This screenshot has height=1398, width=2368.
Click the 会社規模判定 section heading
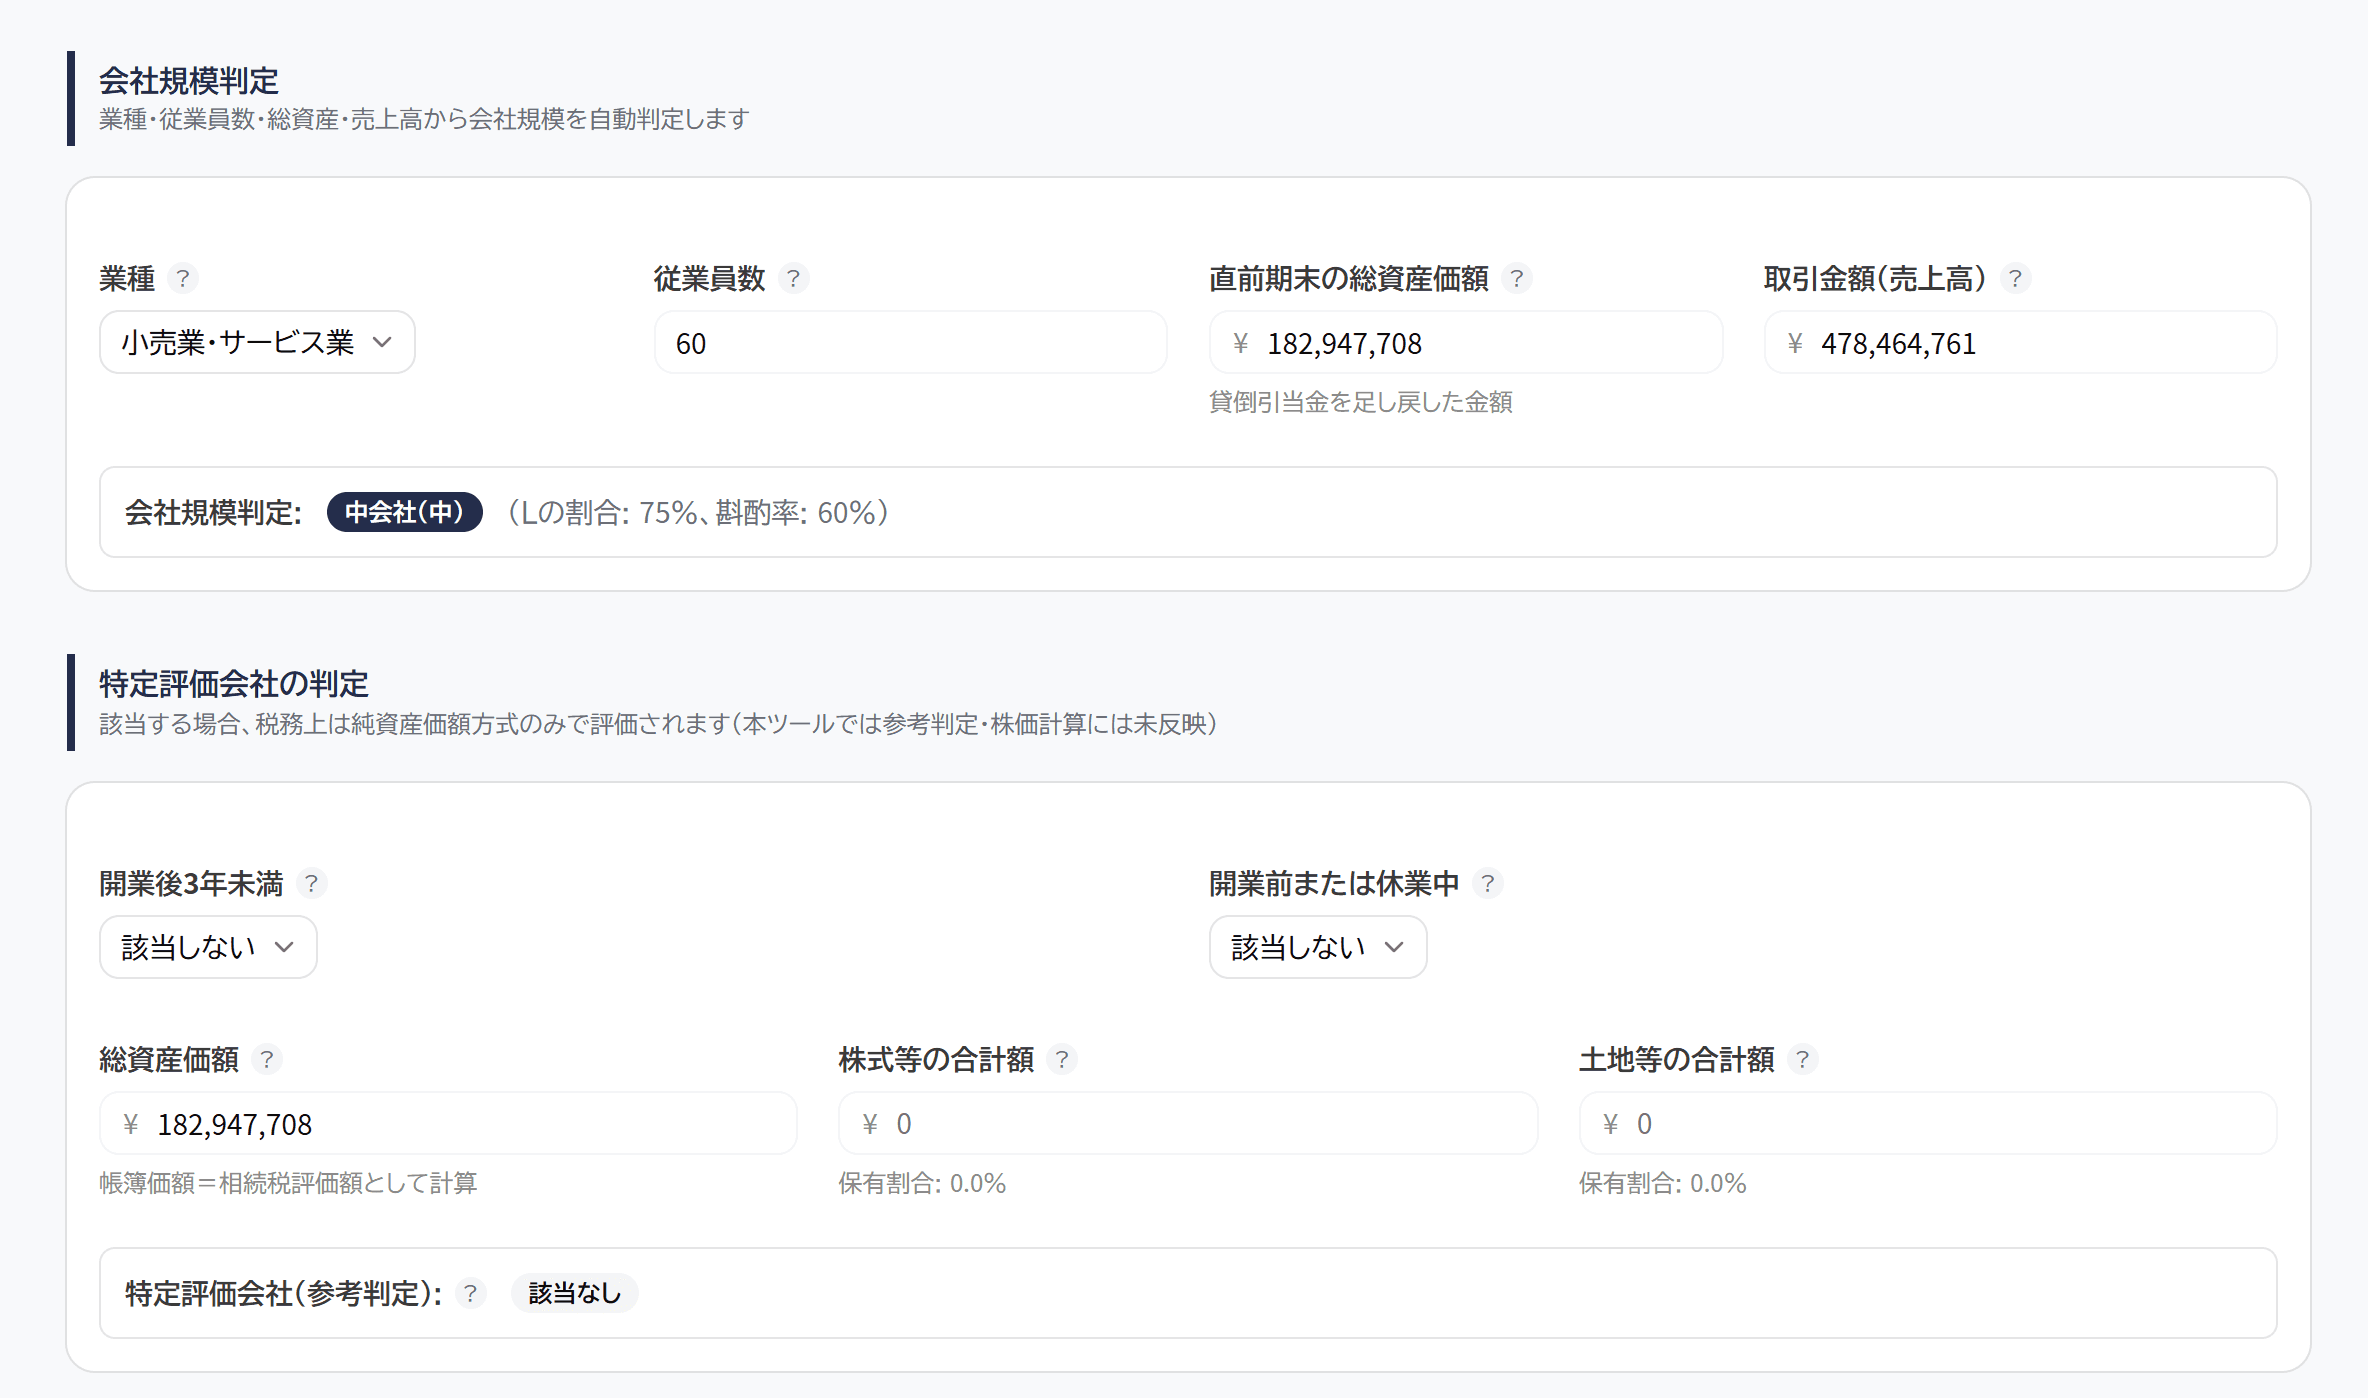coord(189,80)
